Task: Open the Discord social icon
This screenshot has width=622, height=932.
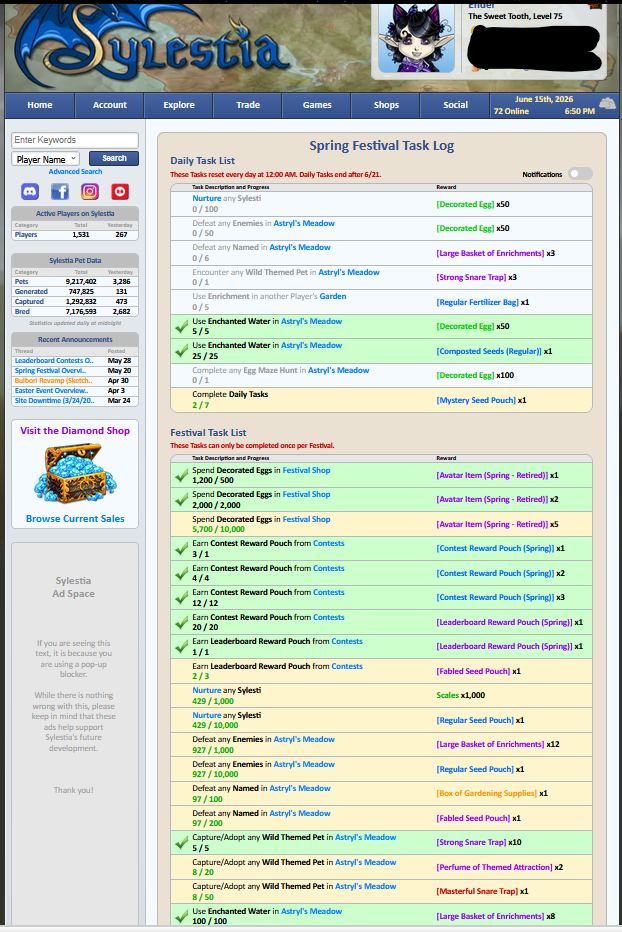Action: tap(30, 191)
